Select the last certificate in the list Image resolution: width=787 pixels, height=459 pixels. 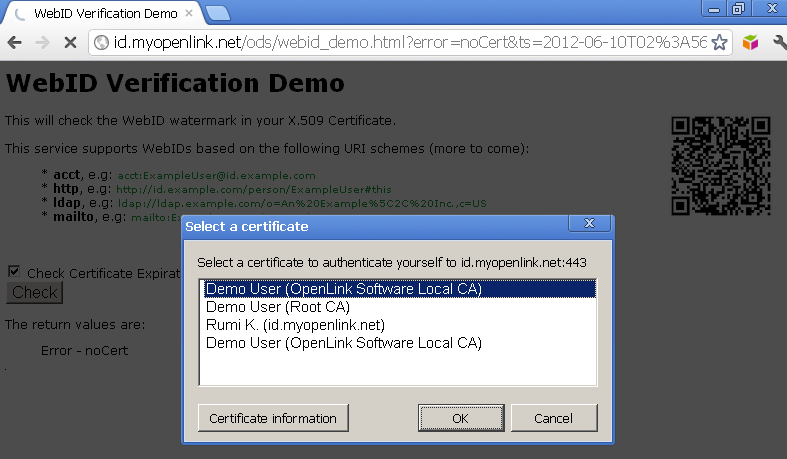[343, 343]
